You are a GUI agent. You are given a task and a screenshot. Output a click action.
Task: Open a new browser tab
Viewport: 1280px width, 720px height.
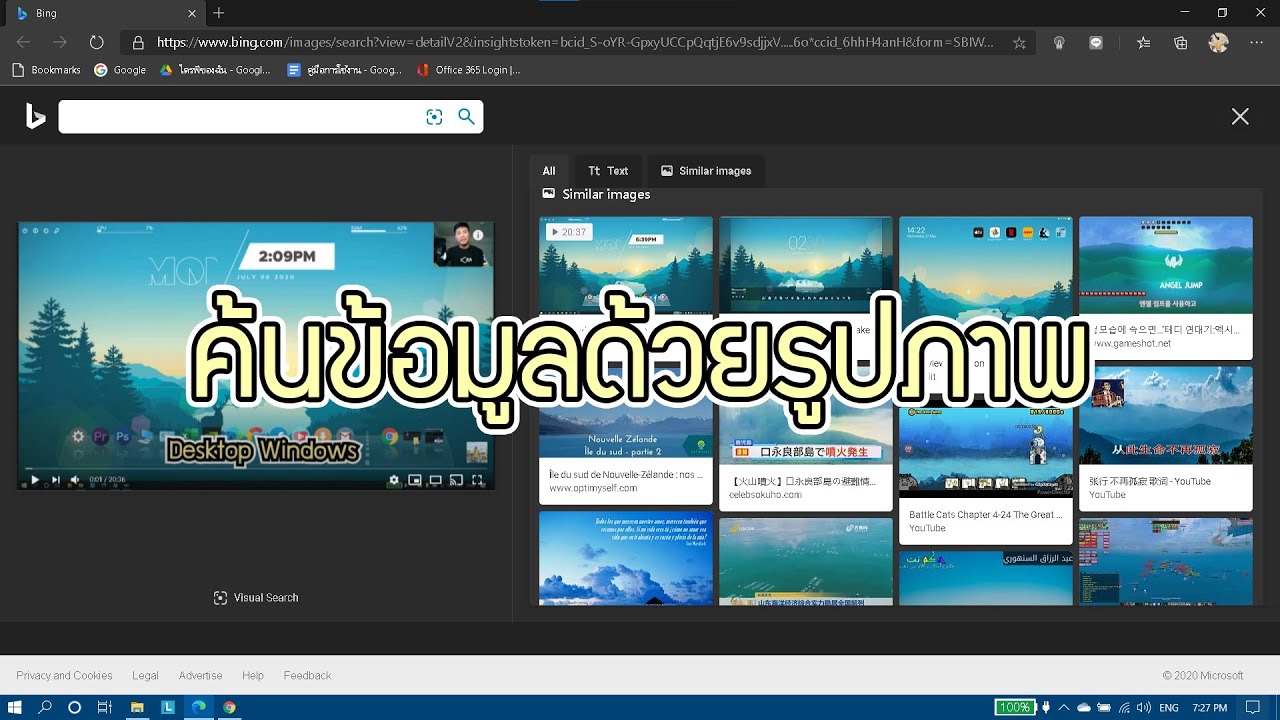pos(219,13)
